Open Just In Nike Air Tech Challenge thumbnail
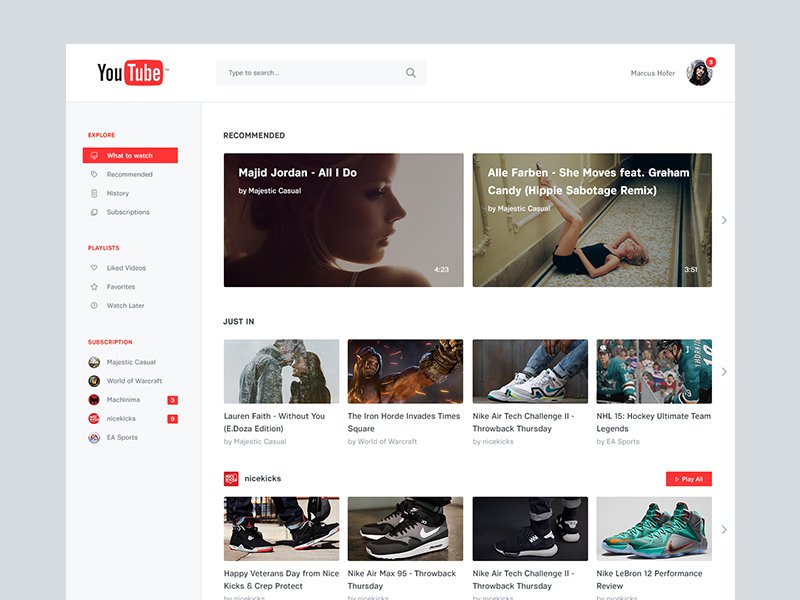 coord(530,371)
